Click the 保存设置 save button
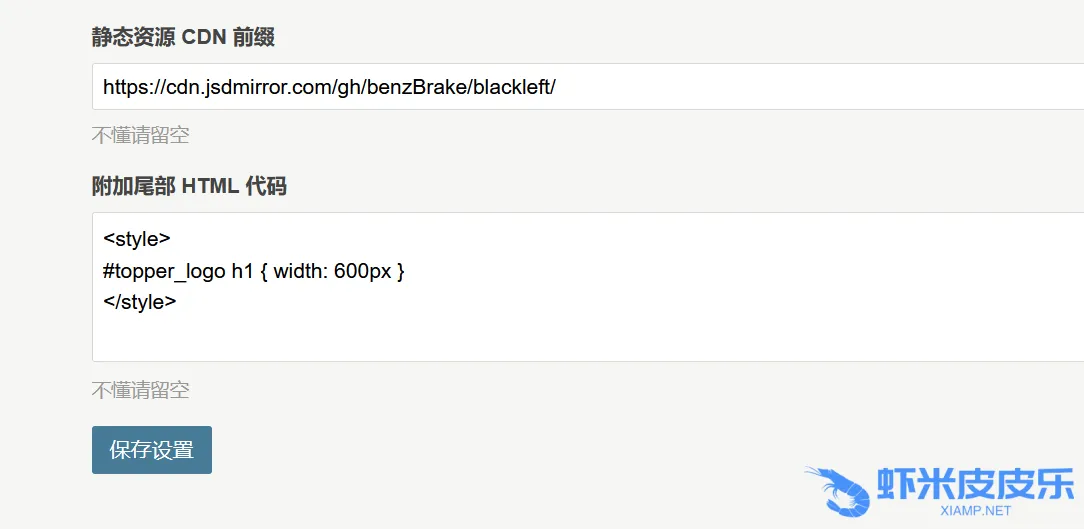Viewport: 1084px width, 529px height. coord(152,450)
